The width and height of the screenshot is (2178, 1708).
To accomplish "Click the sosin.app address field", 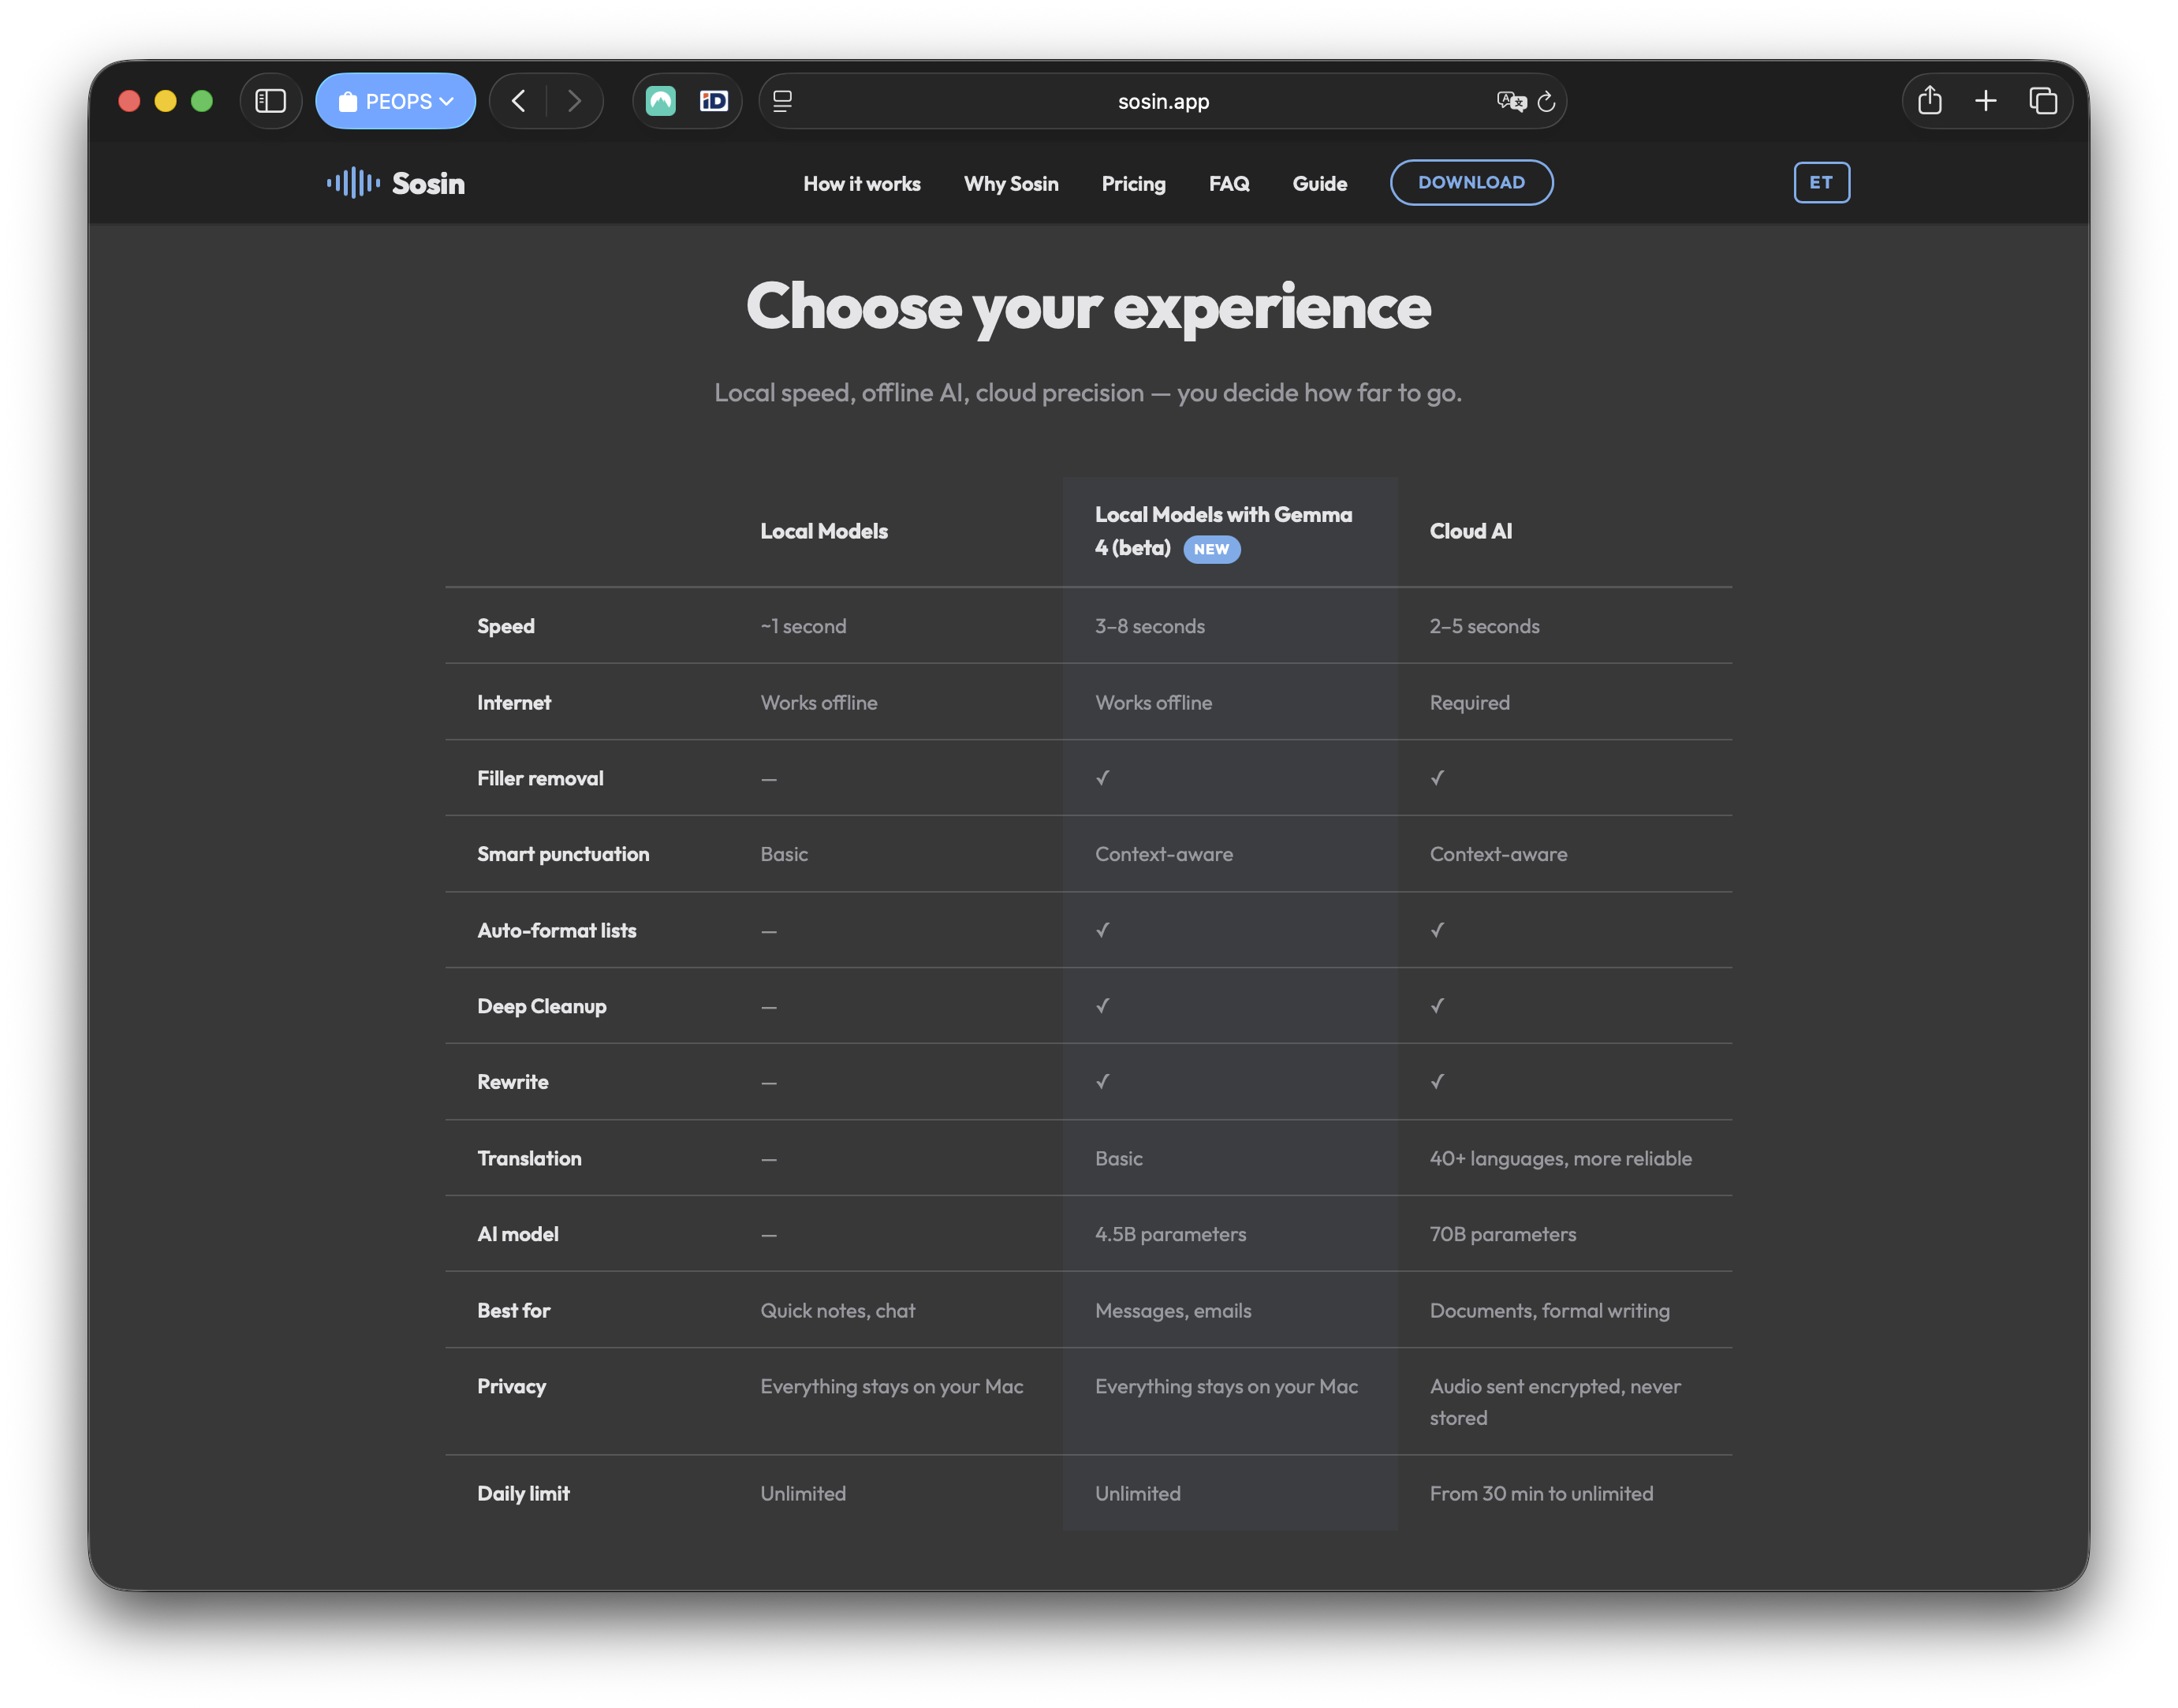I will [x=1163, y=101].
